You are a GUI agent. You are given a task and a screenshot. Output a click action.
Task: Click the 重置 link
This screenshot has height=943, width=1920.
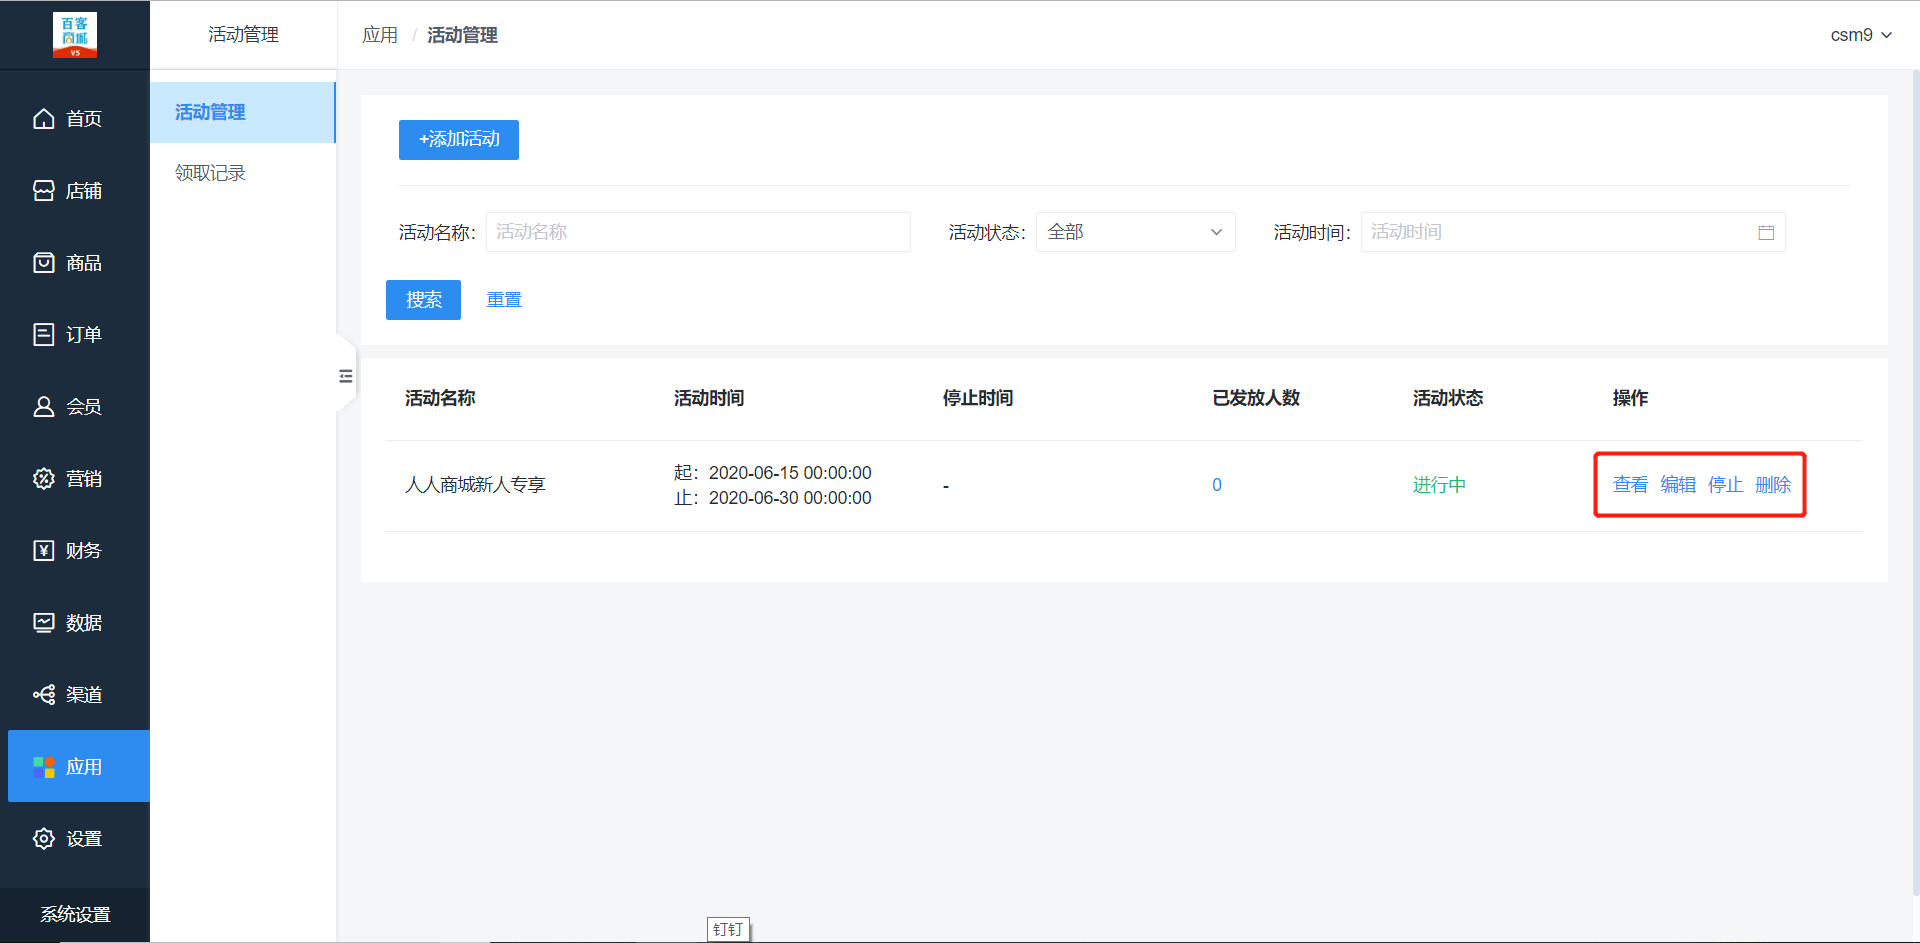[504, 300]
